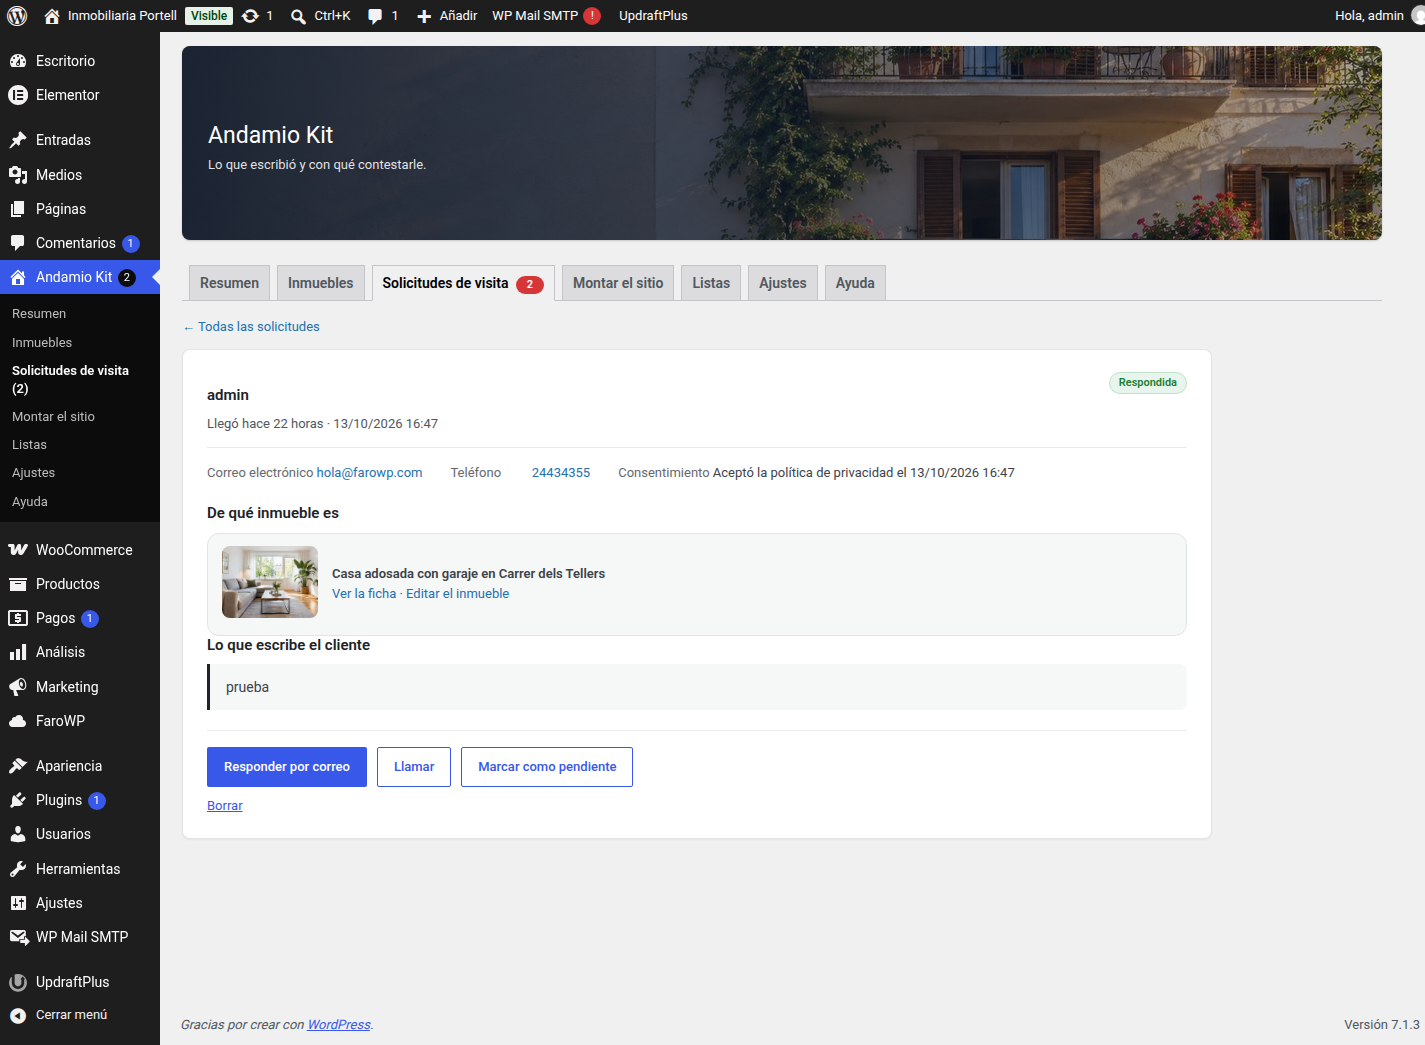Click the property thumbnail image
The image size is (1425, 1045).
click(x=270, y=582)
